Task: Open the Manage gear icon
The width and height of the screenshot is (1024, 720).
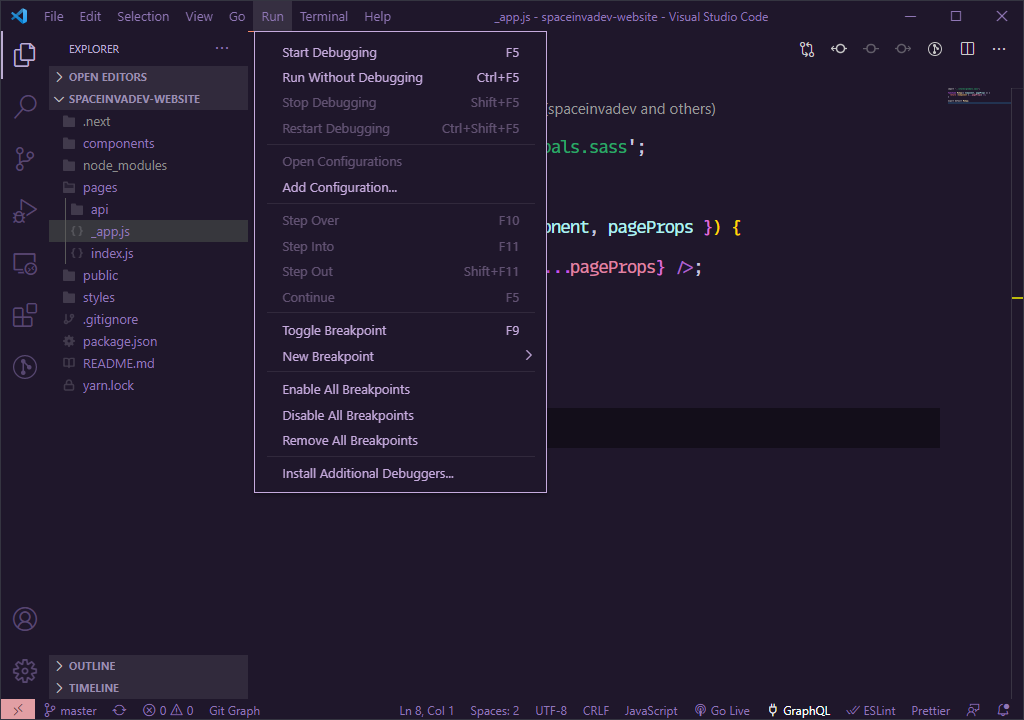Action: (x=25, y=670)
